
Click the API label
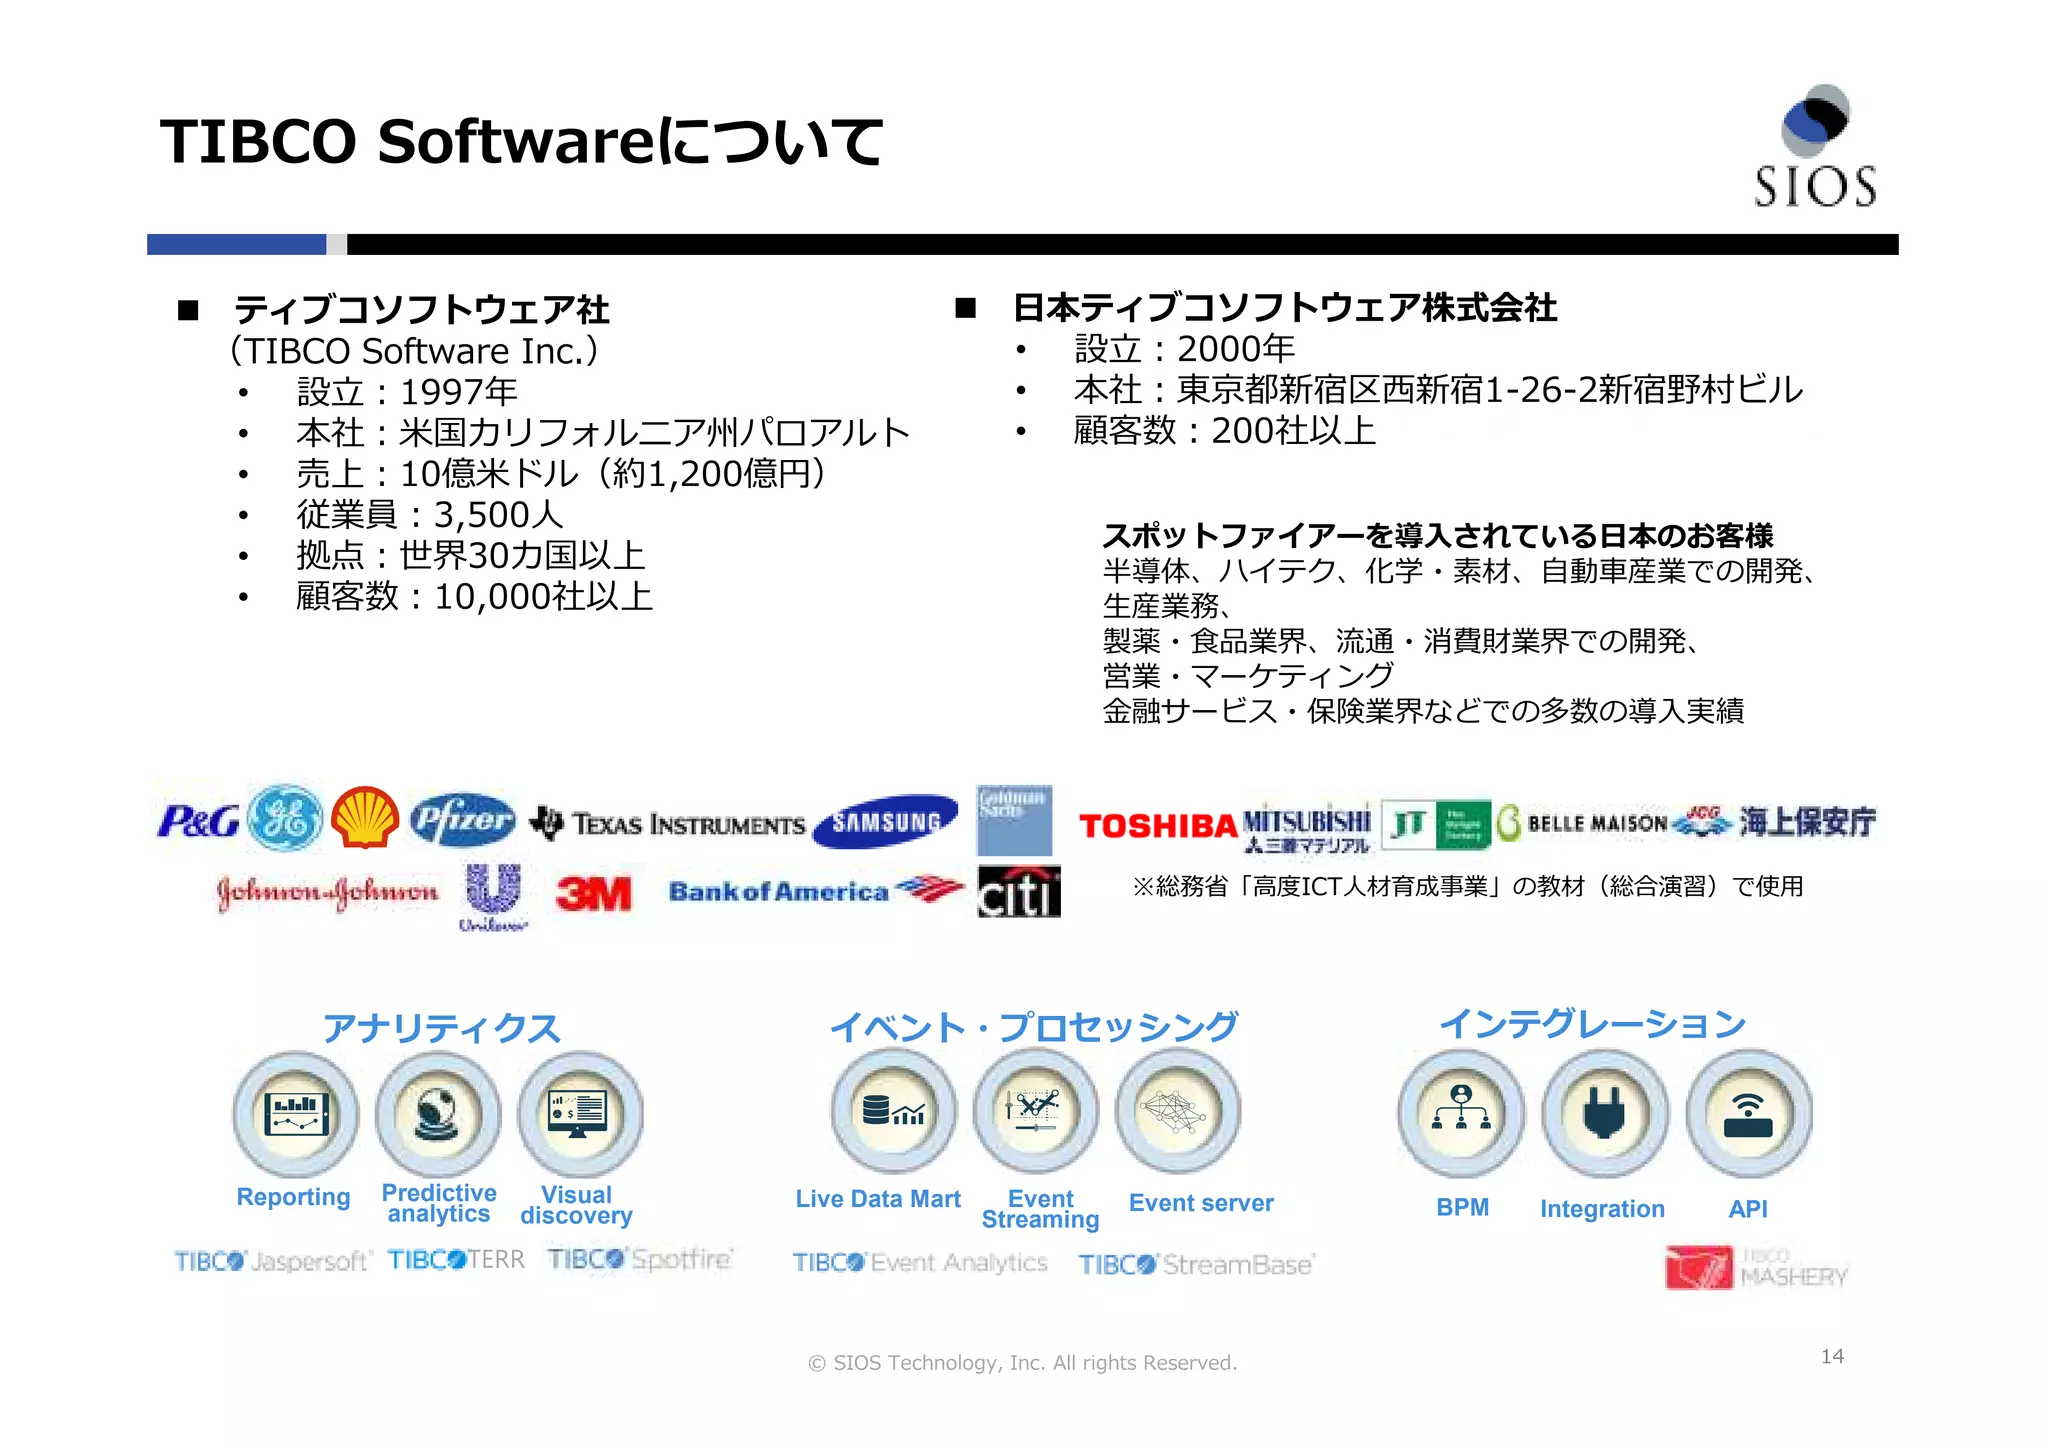[1748, 1209]
